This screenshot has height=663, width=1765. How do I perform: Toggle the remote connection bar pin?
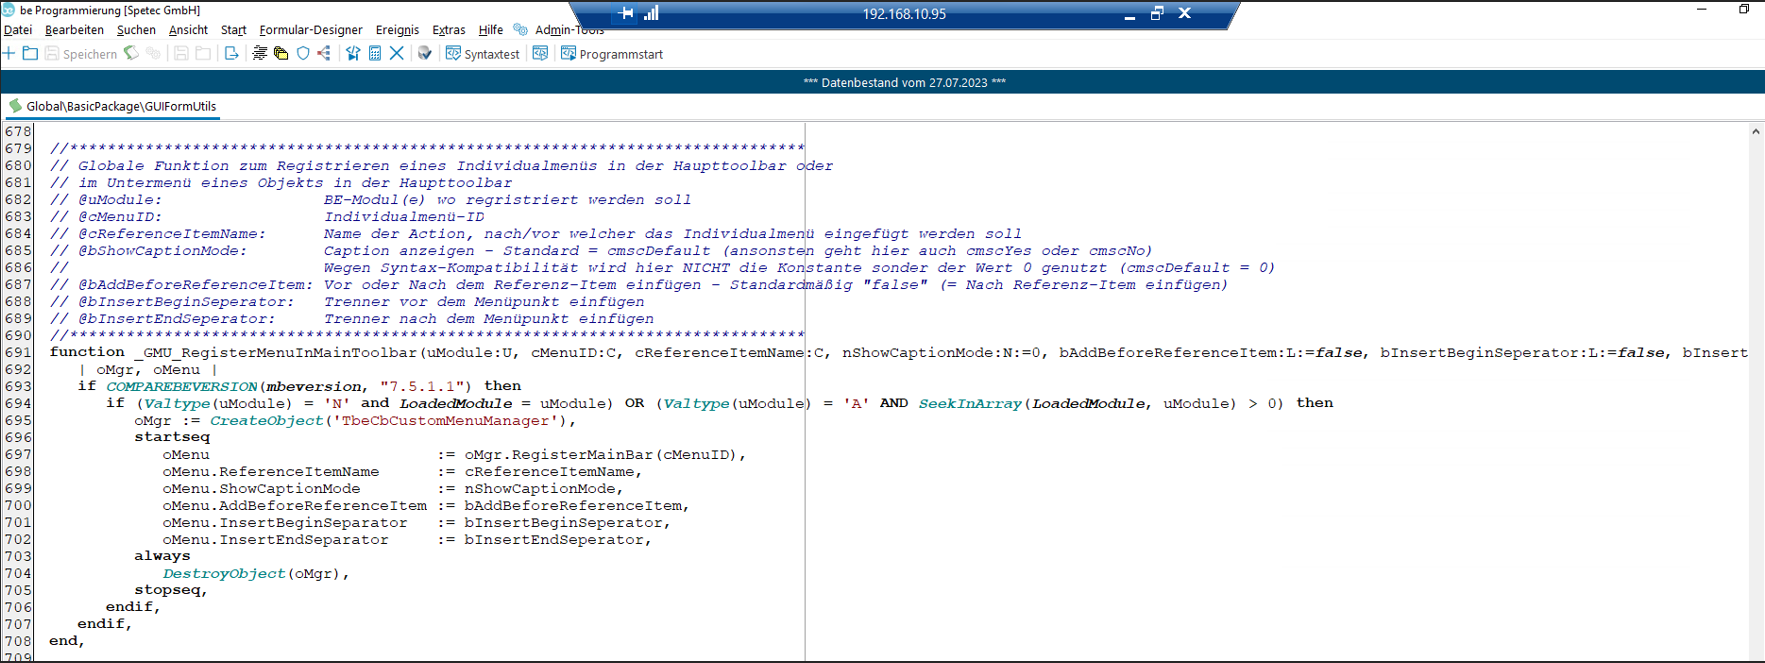click(x=626, y=13)
